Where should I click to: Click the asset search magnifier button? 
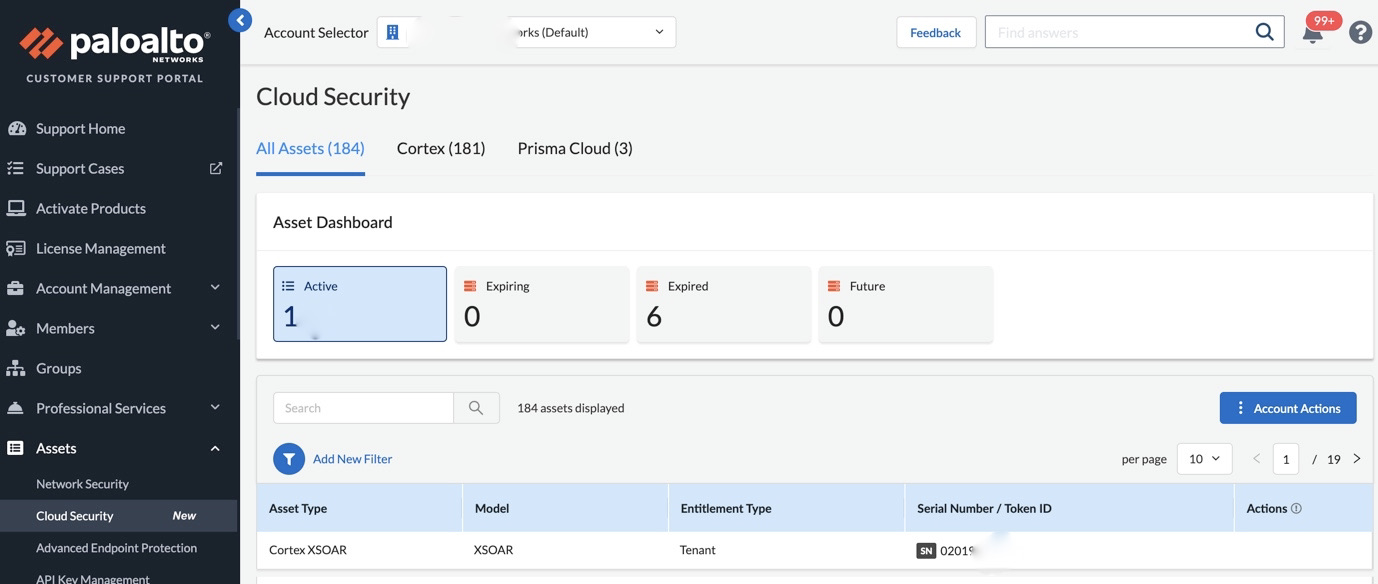point(476,408)
